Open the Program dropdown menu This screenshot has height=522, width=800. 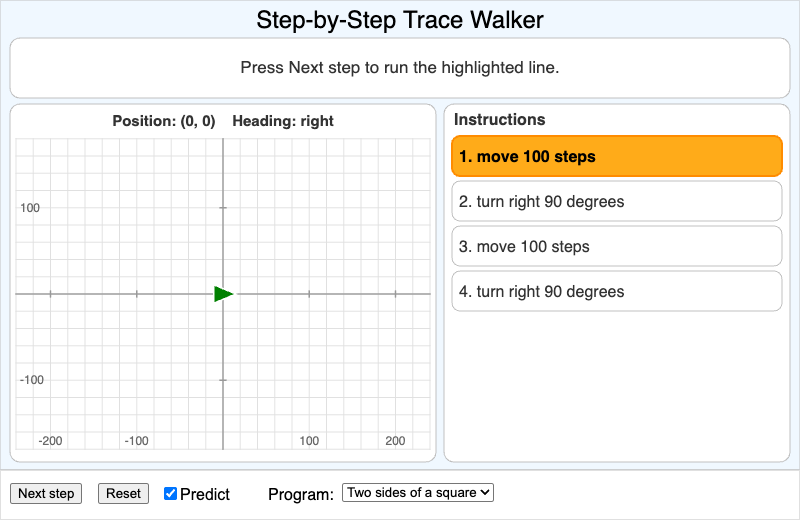tap(417, 492)
